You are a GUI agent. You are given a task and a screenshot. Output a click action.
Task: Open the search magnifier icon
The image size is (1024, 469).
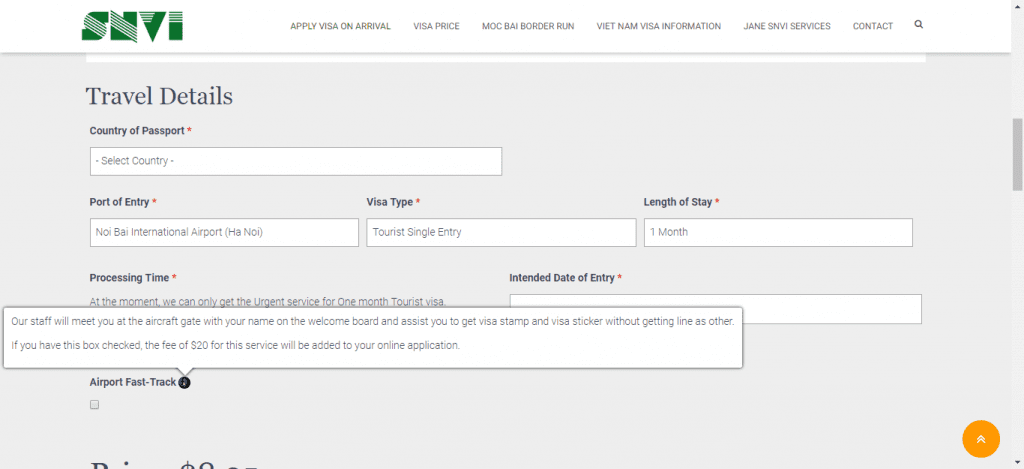[919, 25]
